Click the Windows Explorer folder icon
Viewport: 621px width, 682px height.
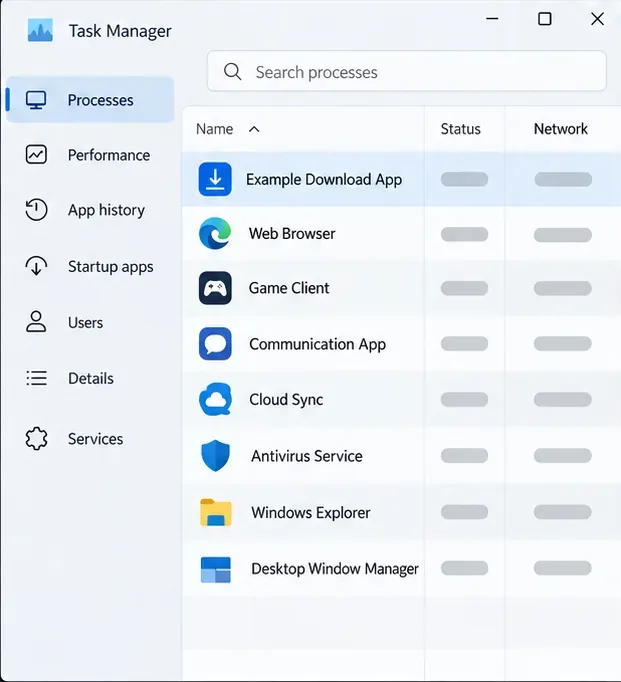tap(215, 512)
